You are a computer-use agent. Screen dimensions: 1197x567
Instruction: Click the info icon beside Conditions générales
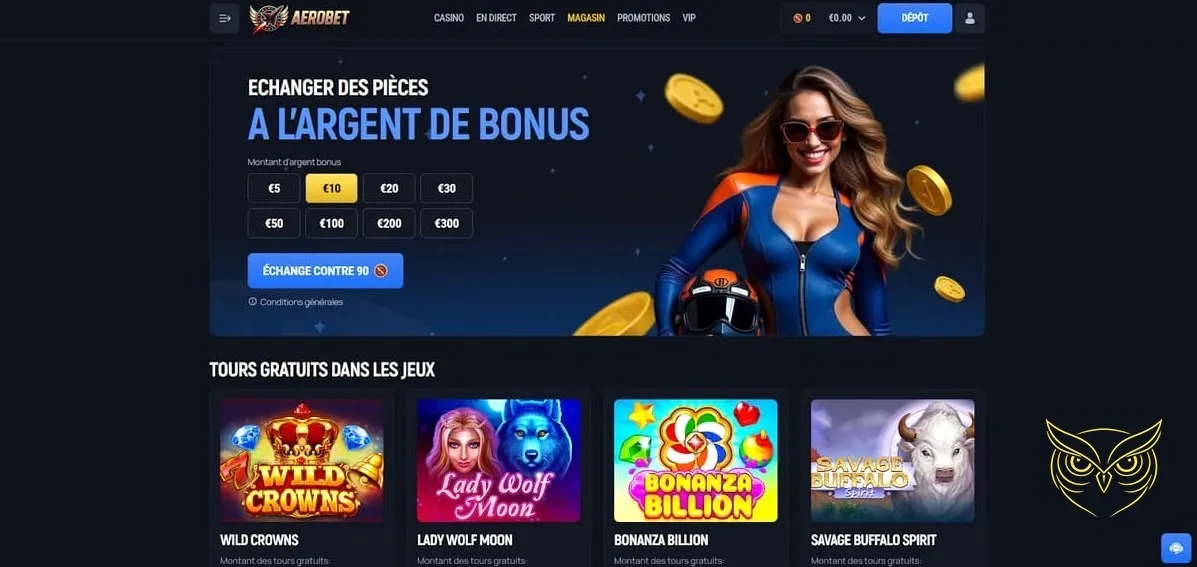[x=253, y=301]
